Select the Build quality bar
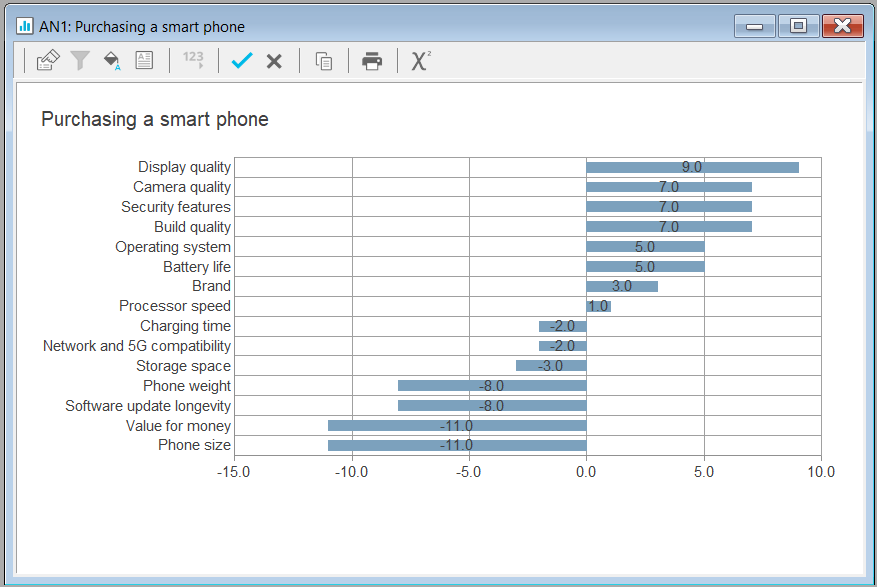Screen dimensions: 877x587 coord(669,226)
